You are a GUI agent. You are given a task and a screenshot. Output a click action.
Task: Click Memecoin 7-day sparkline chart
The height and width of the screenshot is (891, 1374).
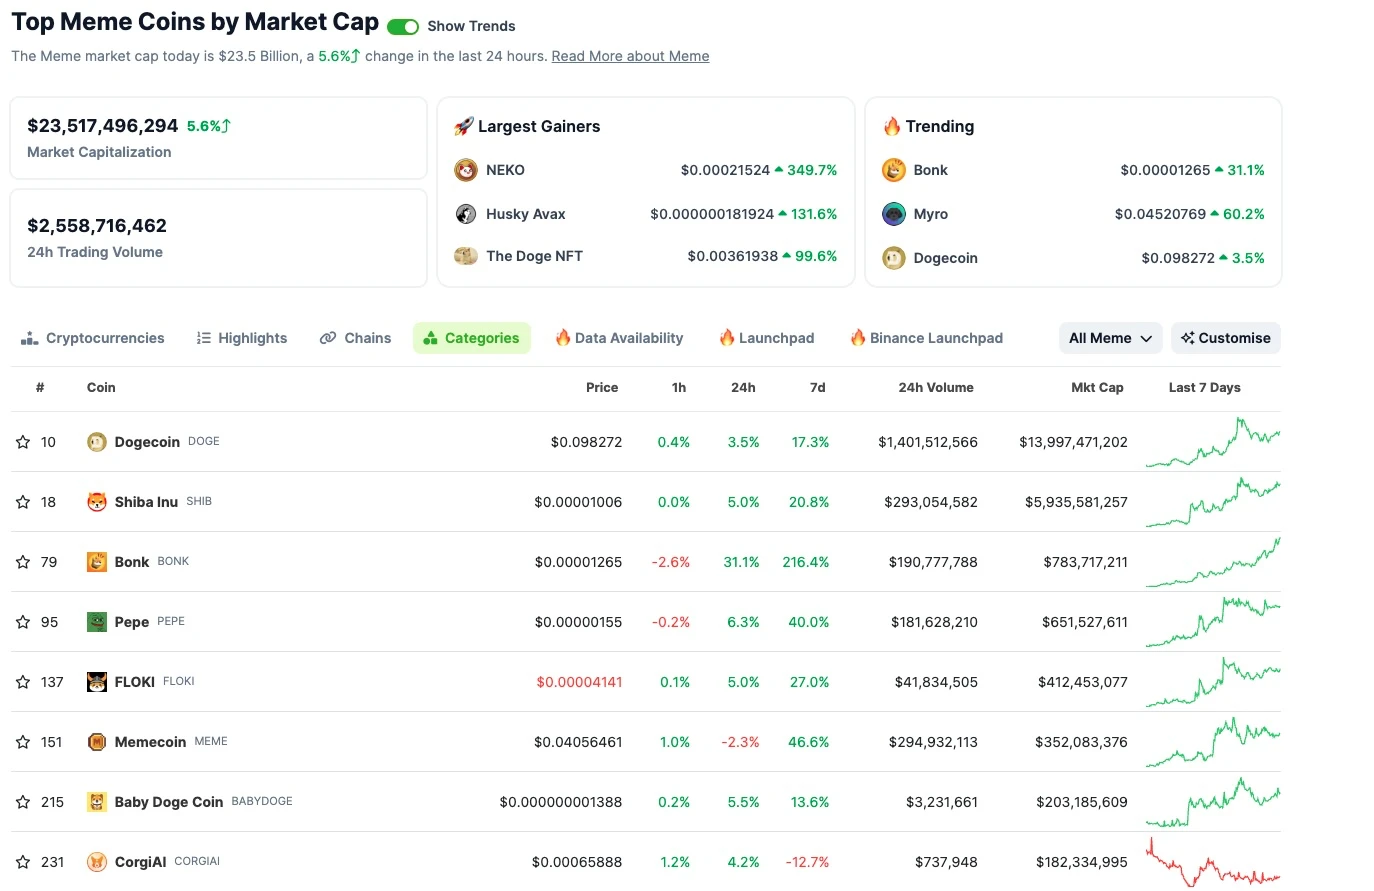coord(1213,742)
